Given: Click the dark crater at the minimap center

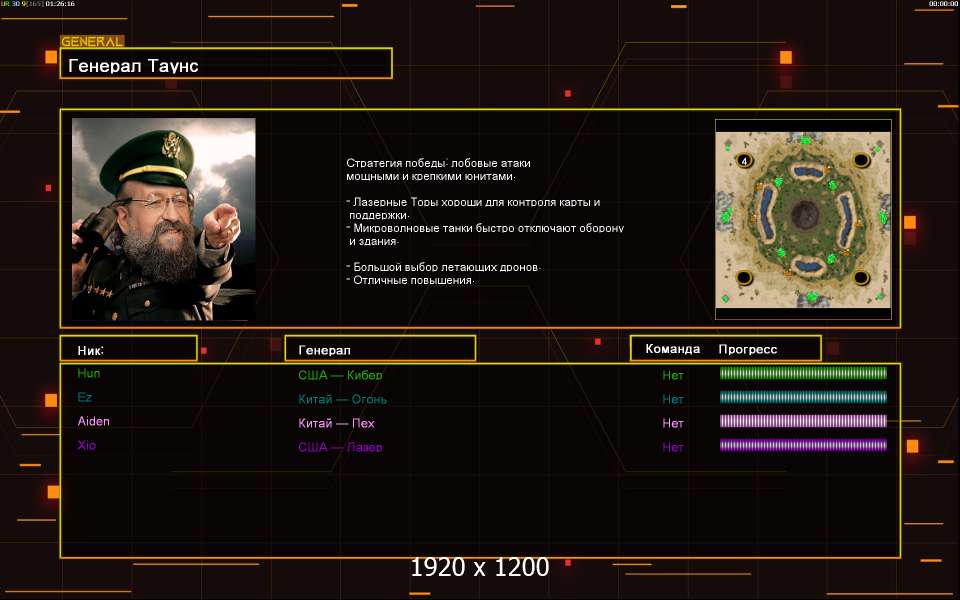Looking at the screenshot, I should [x=804, y=215].
